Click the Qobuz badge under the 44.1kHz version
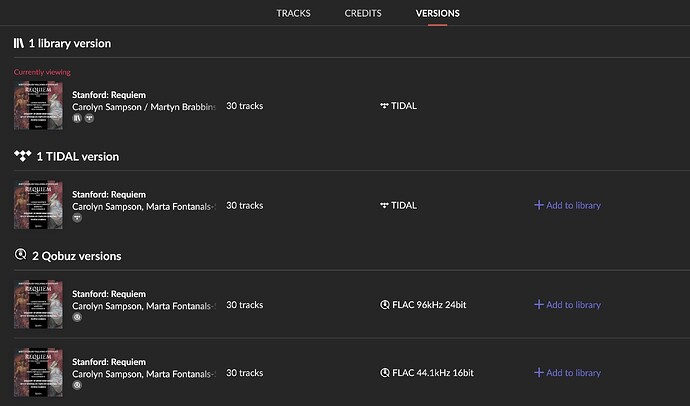This screenshot has width=690, height=406. (x=77, y=385)
